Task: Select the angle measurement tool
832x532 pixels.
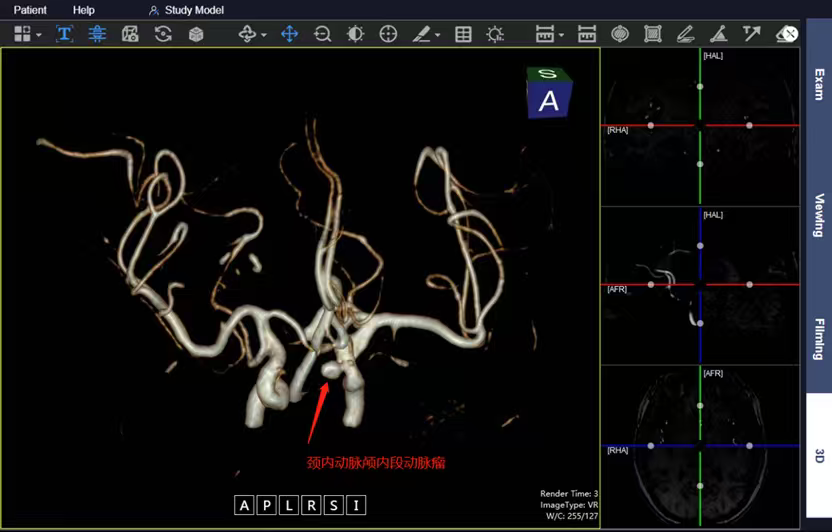Action: point(717,34)
